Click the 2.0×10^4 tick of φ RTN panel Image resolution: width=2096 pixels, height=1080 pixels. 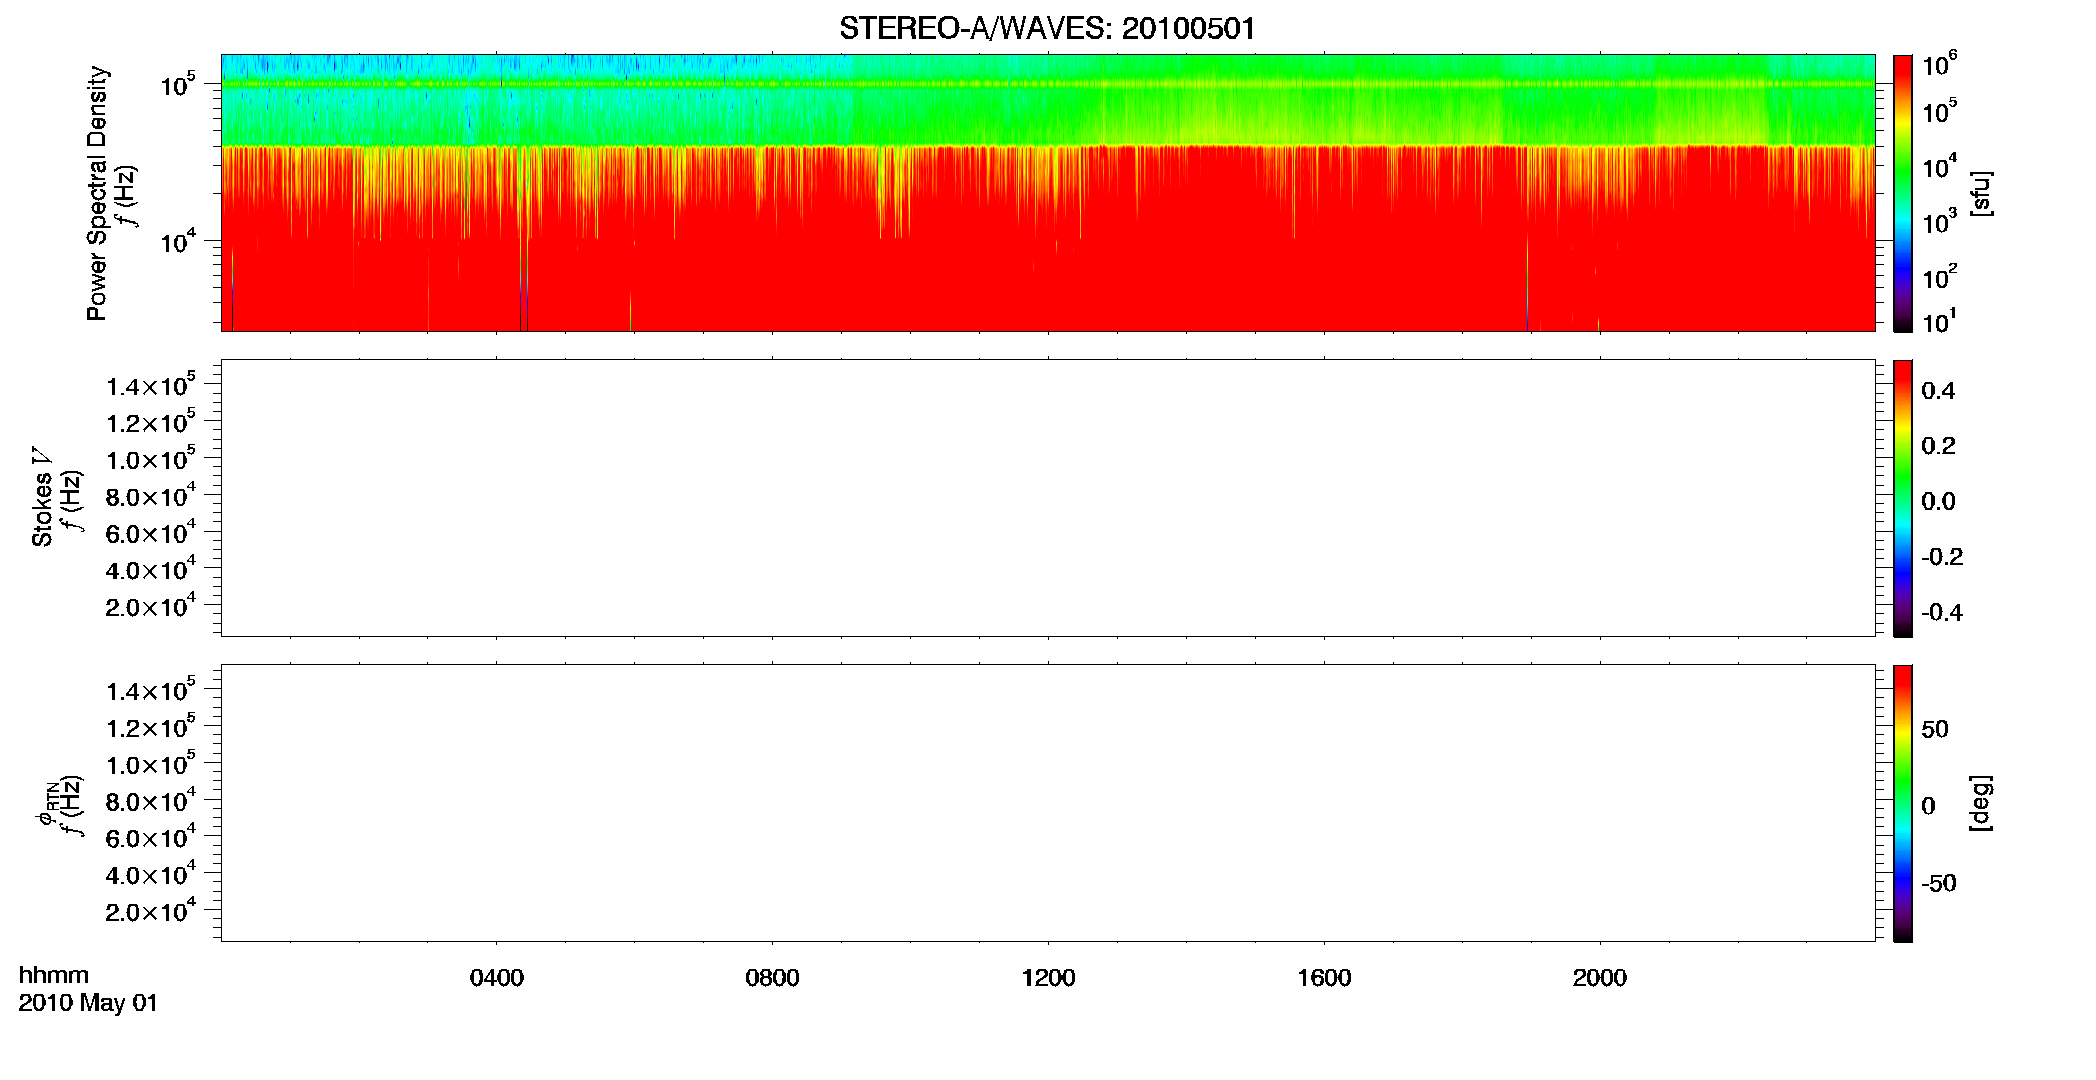click(x=151, y=910)
